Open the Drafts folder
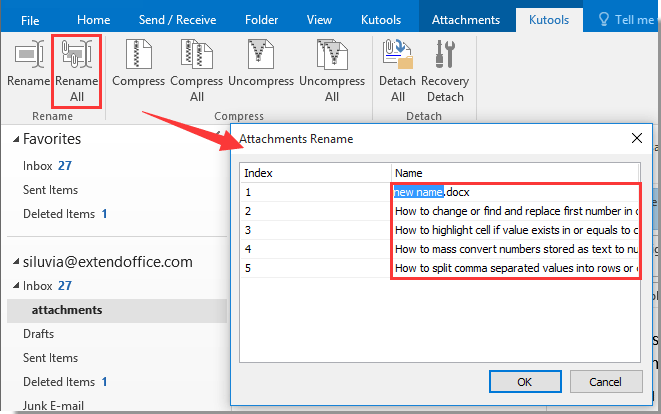Image resolution: width=661 pixels, height=414 pixels. [x=39, y=334]
